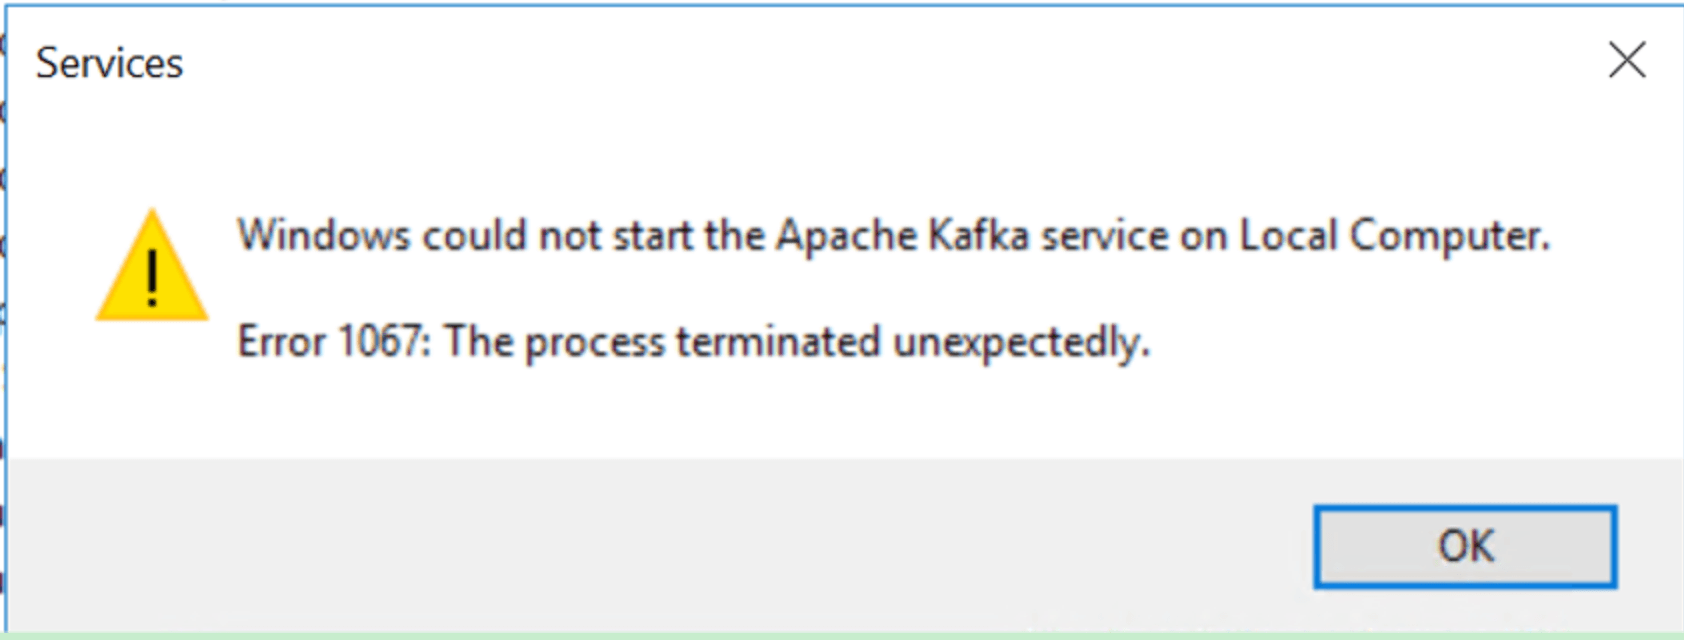Viewport: 1684px width, 640px height.
Task: Click the exclamation mark inside warning icon
Action: point(152,277)
